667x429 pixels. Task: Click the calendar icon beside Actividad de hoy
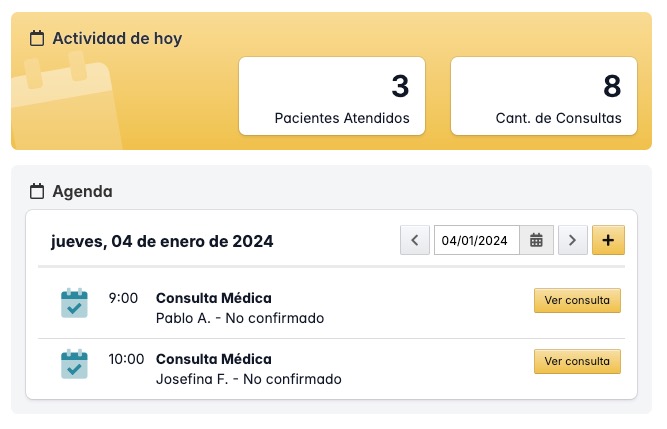[37, 39]
